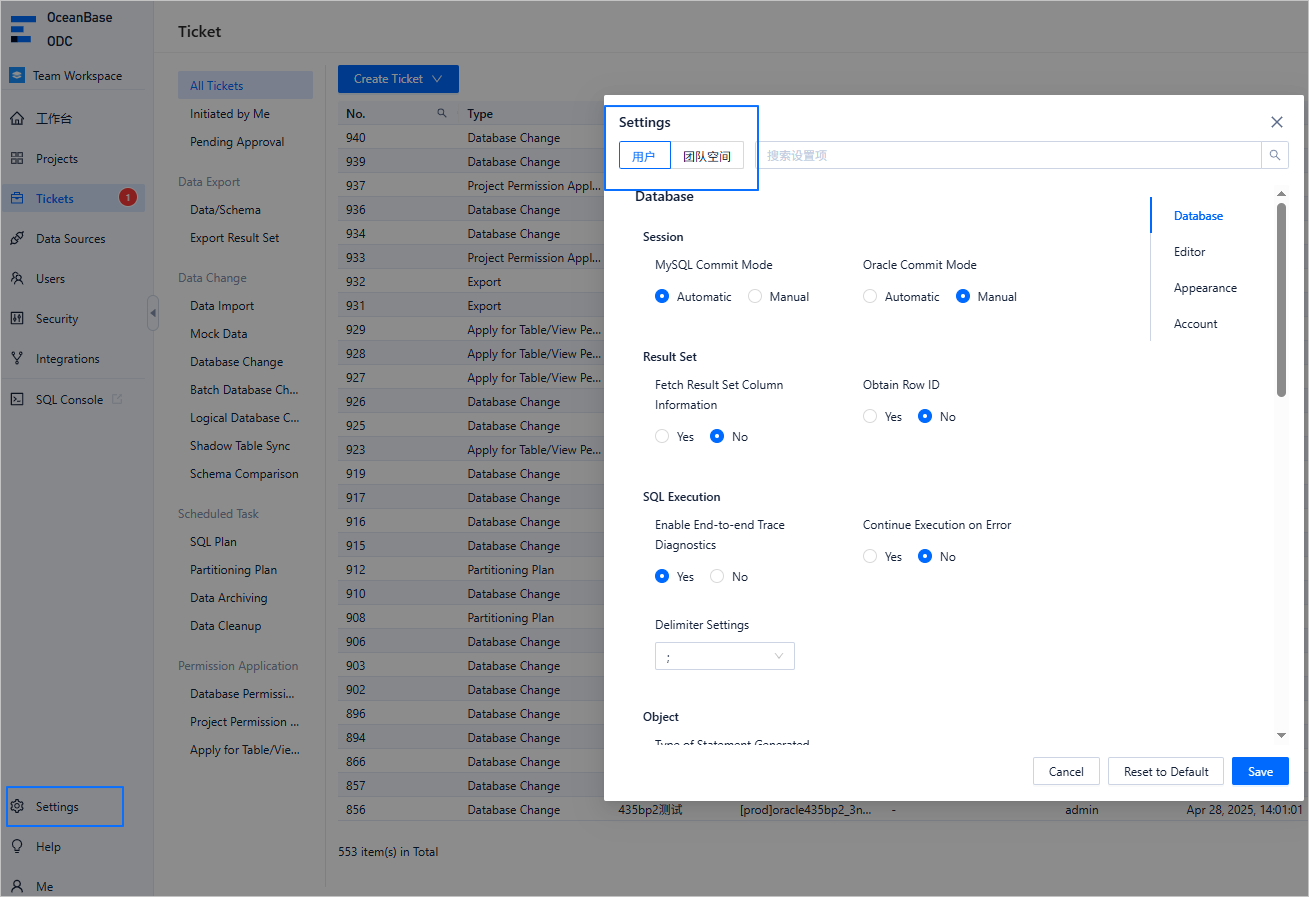Open the Editor settings category
The width and height of the screenshot is (1309, 897).
(1189, 251)
